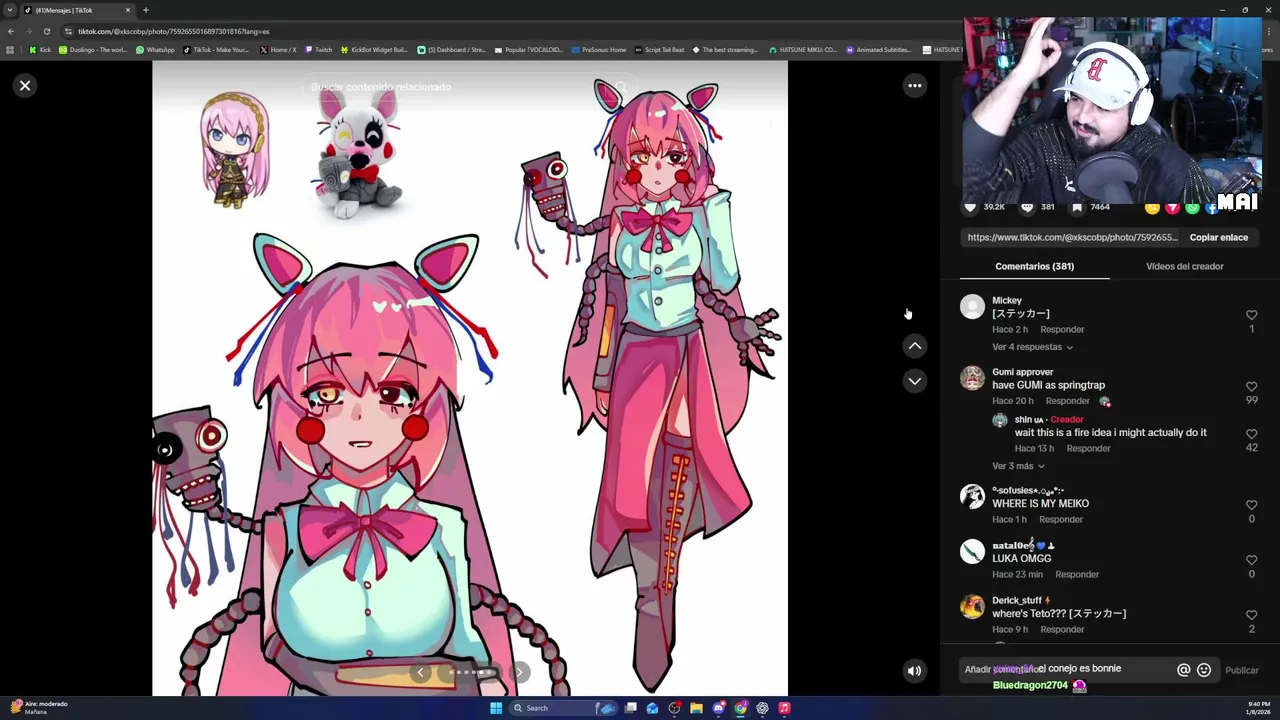Open File Explorer from the taskbar
The image size is (1280, 720).
696,708
